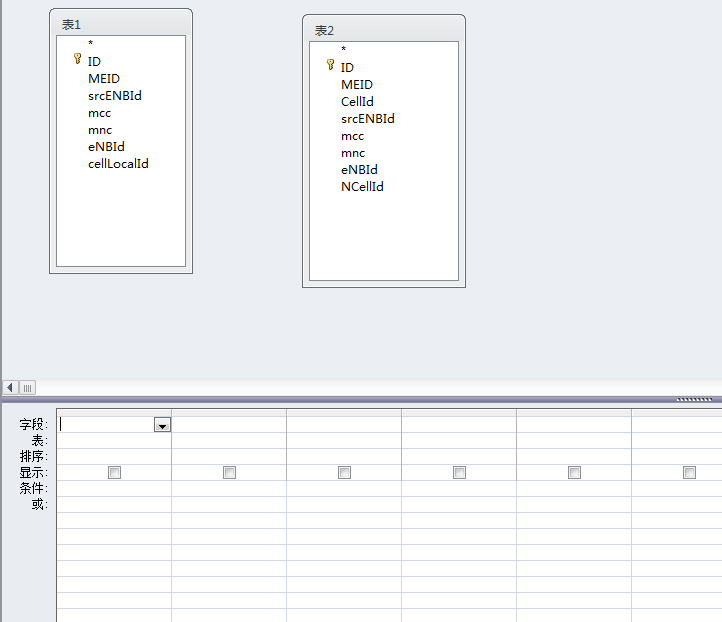Select the ID field in 表2
Screen dimensions: 722x622
(347, 68)
